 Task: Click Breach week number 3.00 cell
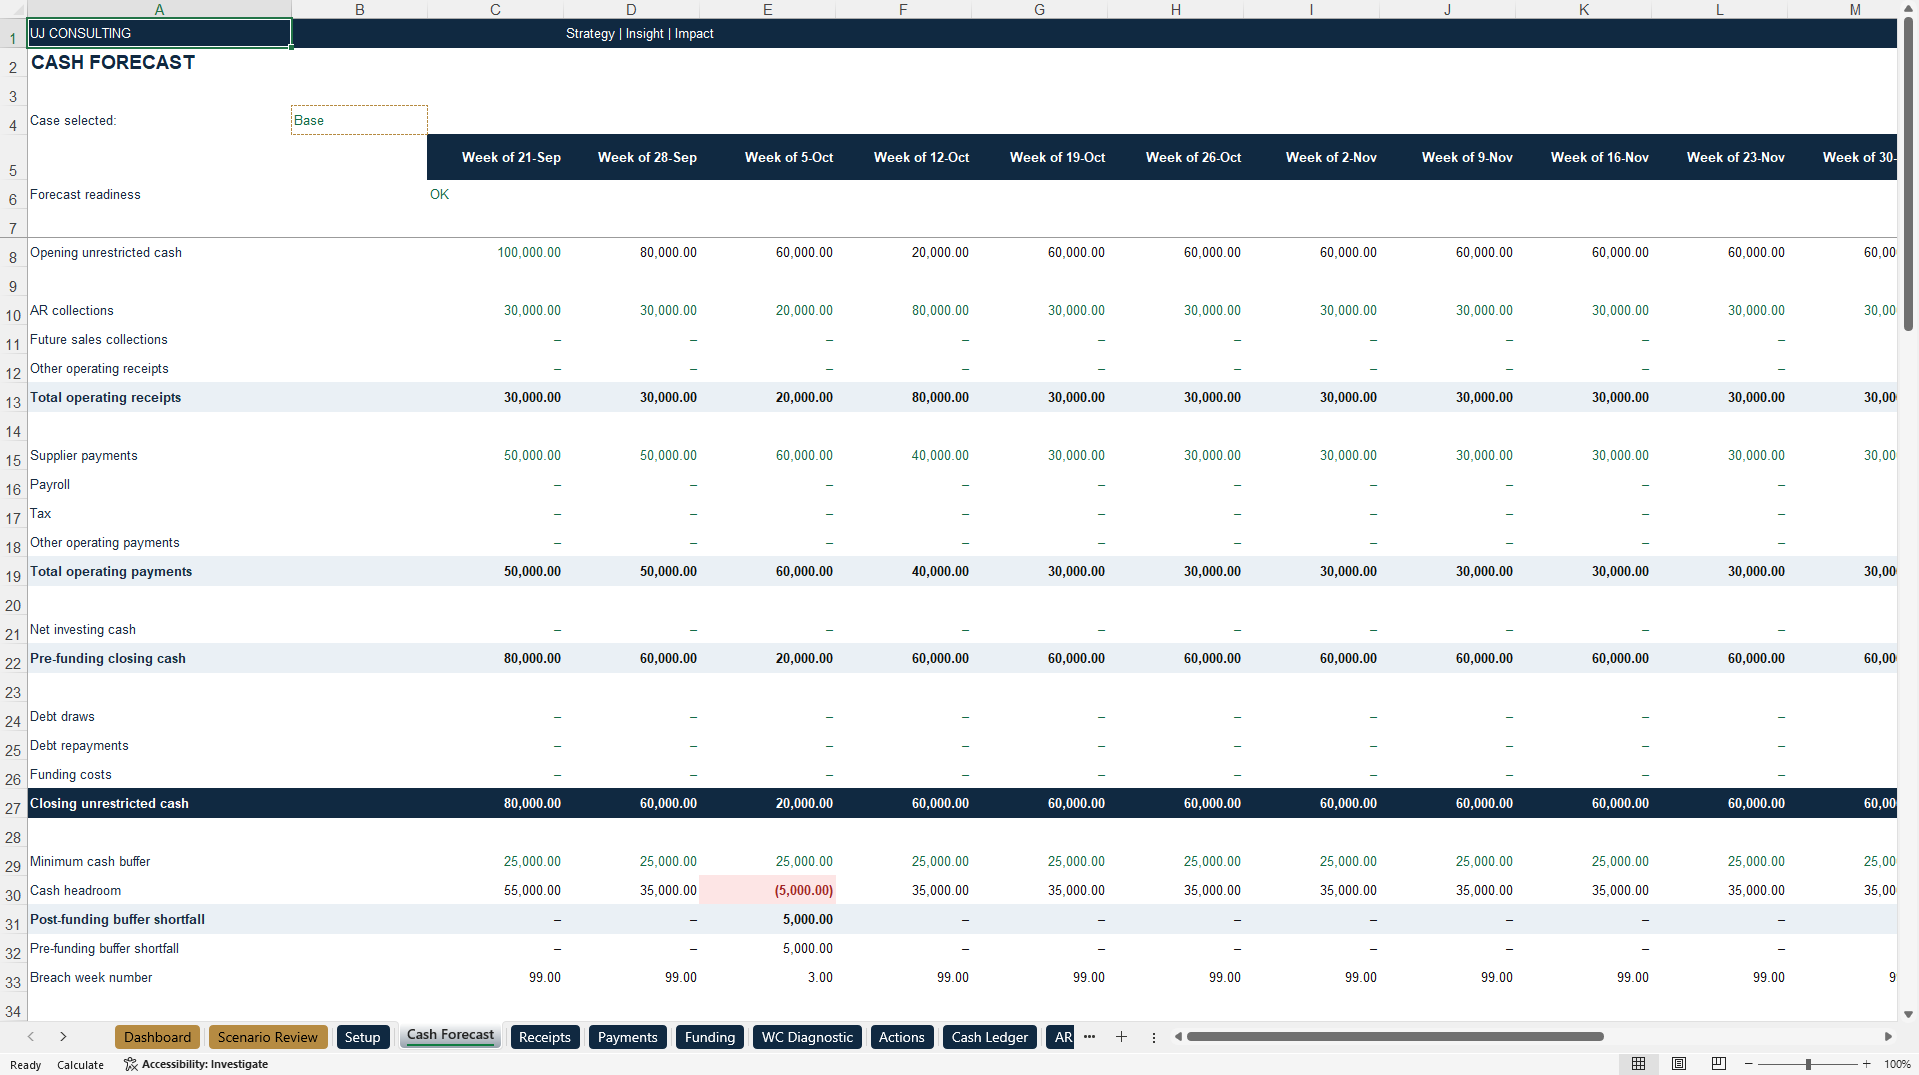coord(767,977)
